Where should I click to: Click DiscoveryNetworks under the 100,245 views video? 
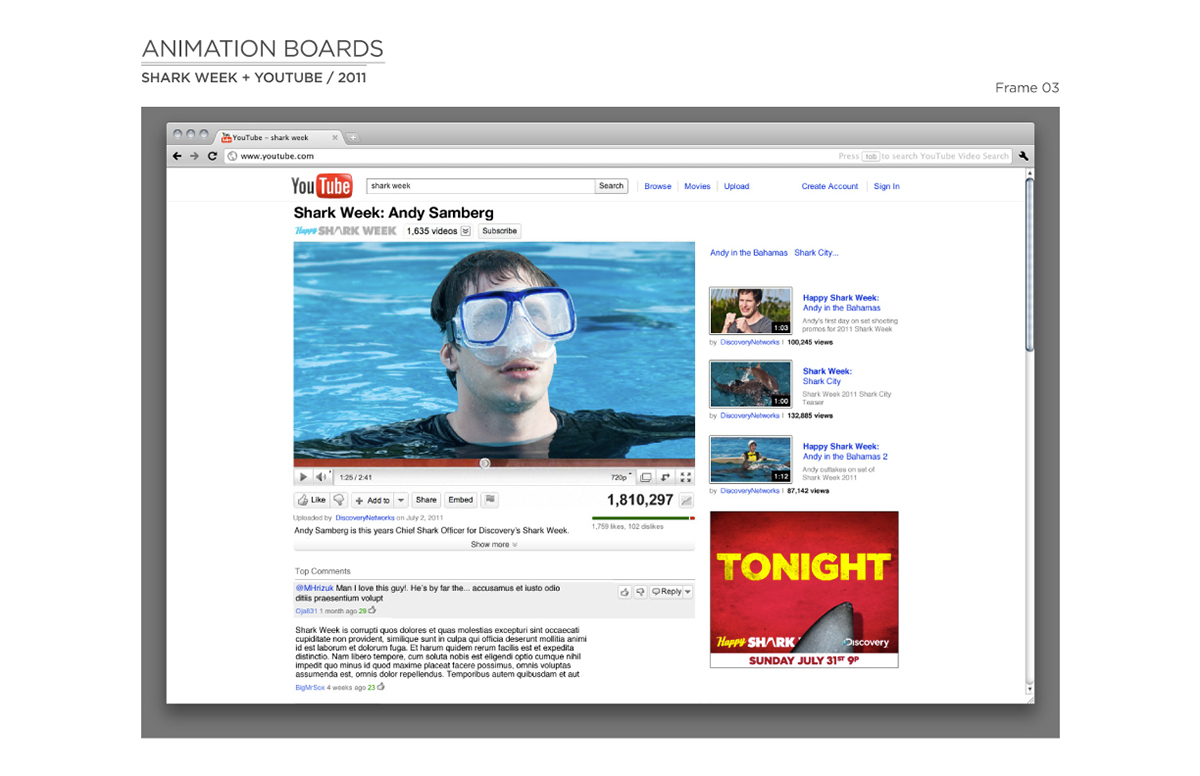[750, 342]
